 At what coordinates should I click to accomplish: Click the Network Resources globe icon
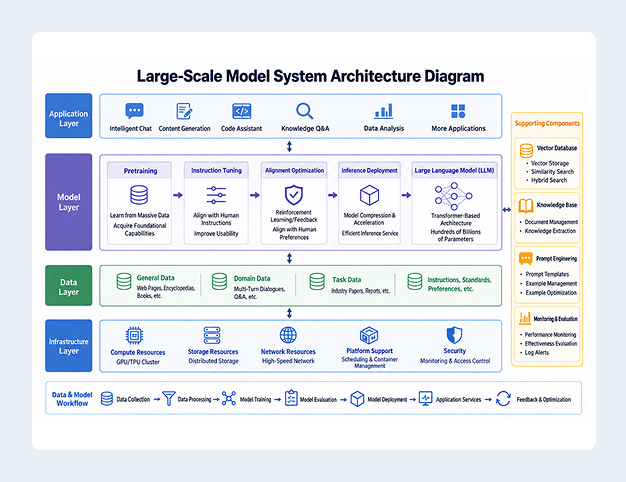tap(288, 335)
